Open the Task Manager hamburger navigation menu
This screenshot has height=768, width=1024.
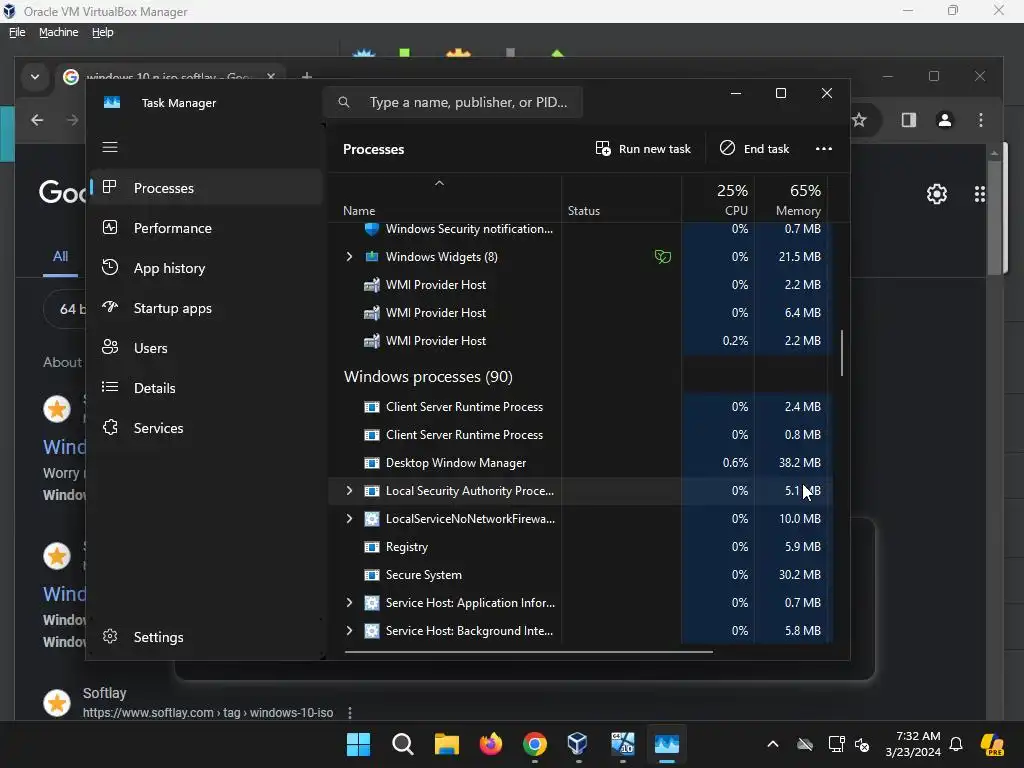tap(110, 147)
